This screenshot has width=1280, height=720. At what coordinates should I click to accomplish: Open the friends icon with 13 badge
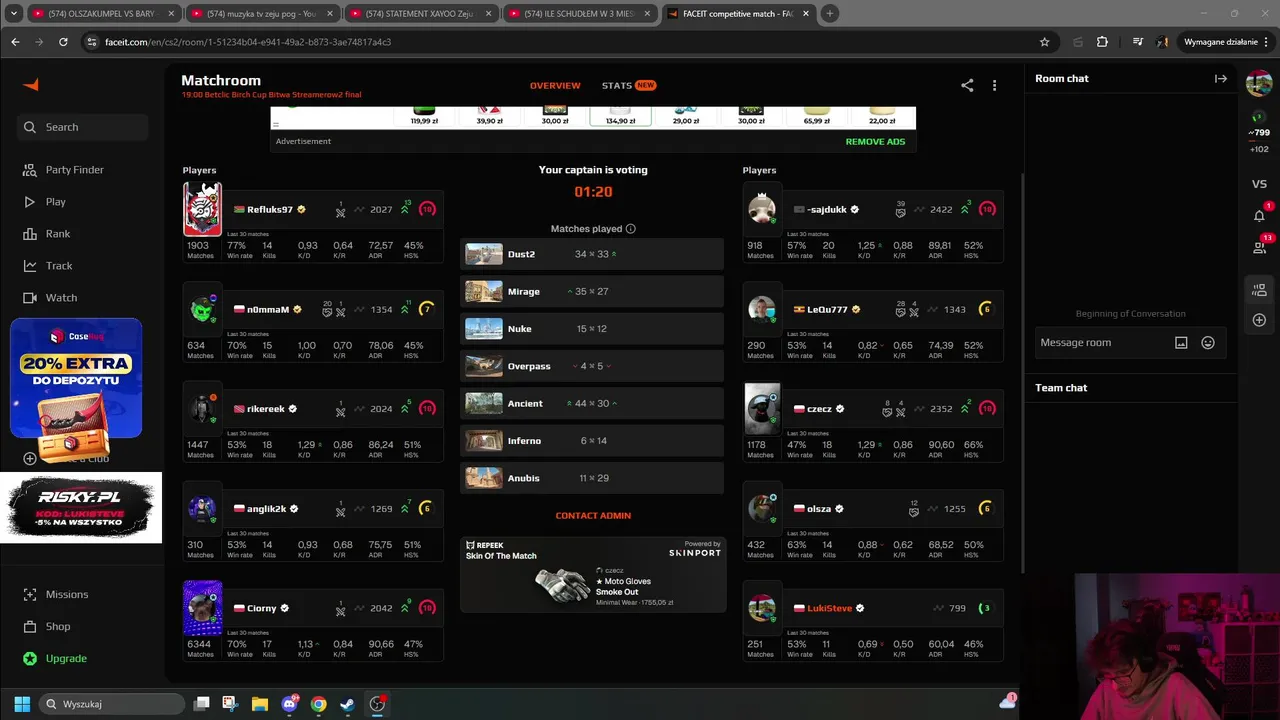point(1259,247)
